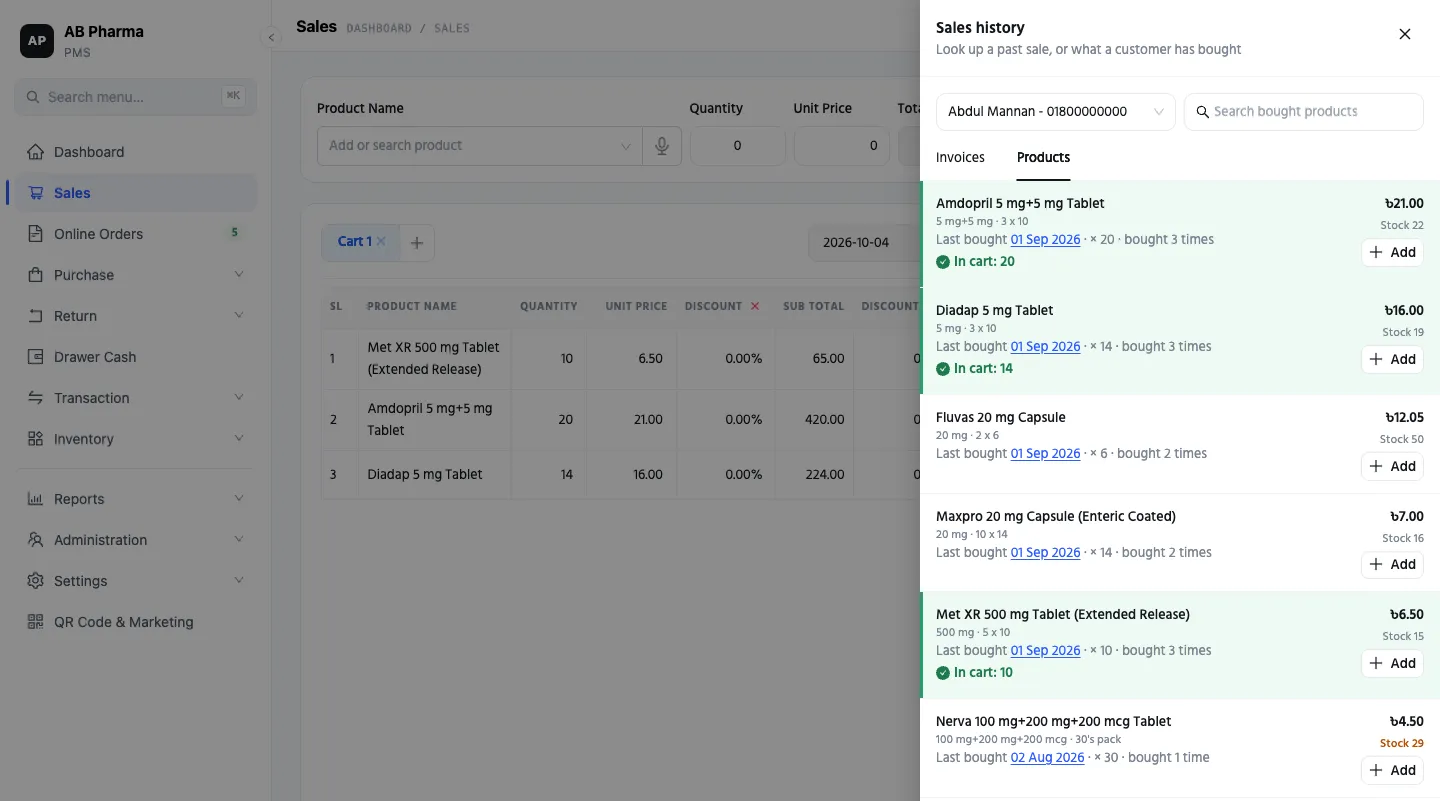Add Nerva tablet to cart

[1392, 770]
